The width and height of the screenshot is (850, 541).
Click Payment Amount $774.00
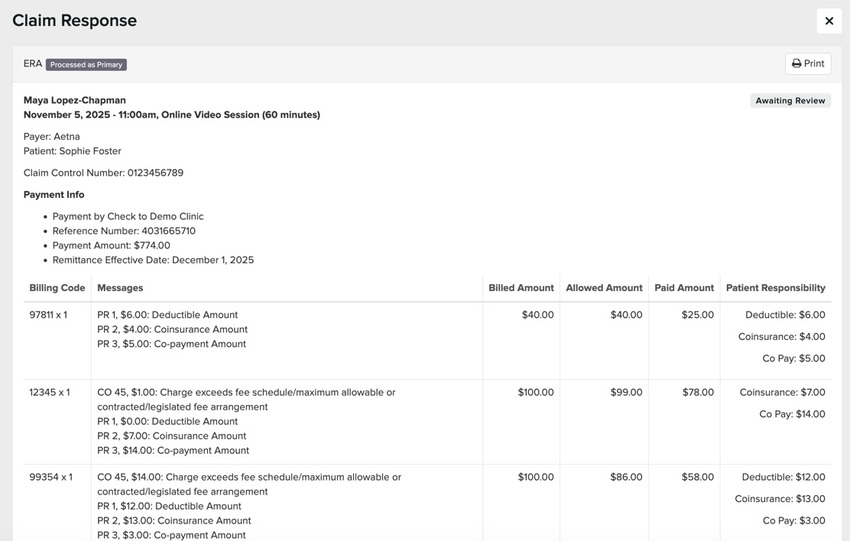[x=111, y=246]
